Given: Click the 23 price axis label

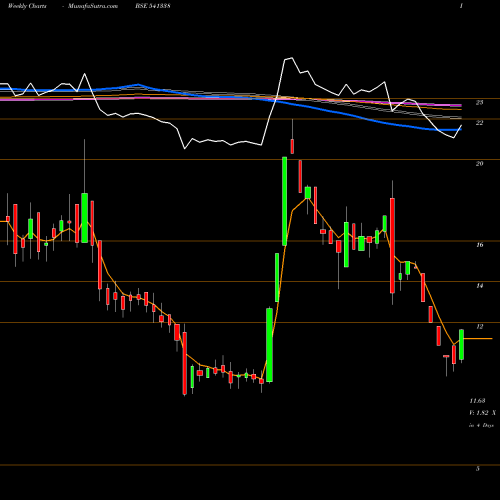Looking at the screenshot, I should pos(479,103).
